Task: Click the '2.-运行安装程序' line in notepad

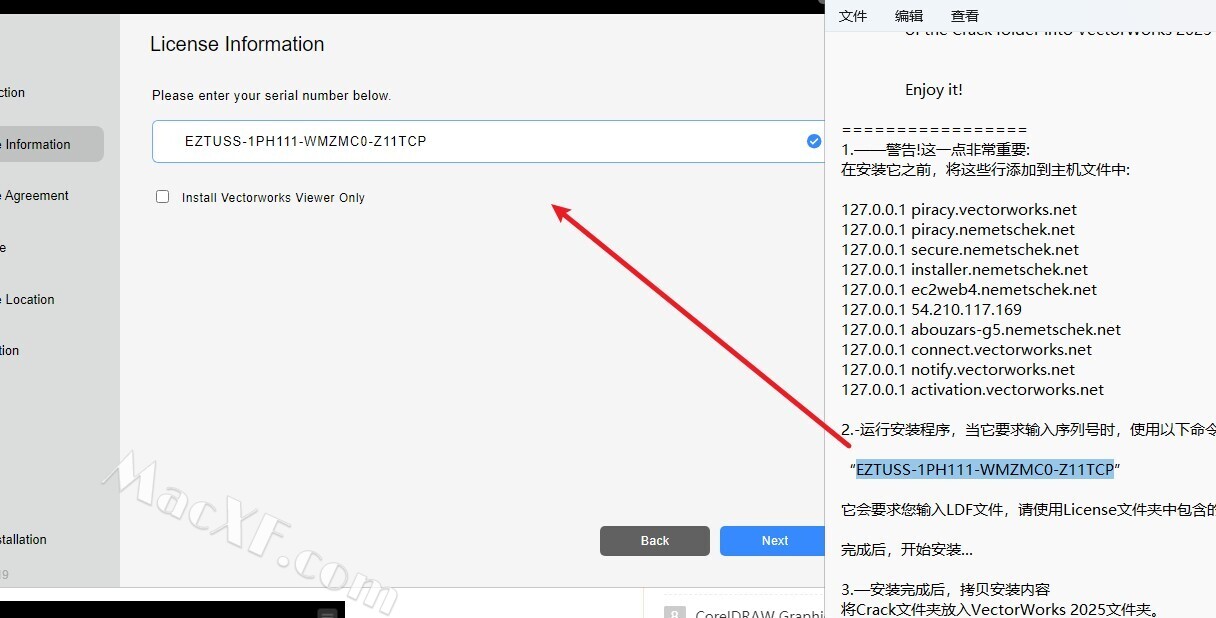Action: pos(1028,430)
